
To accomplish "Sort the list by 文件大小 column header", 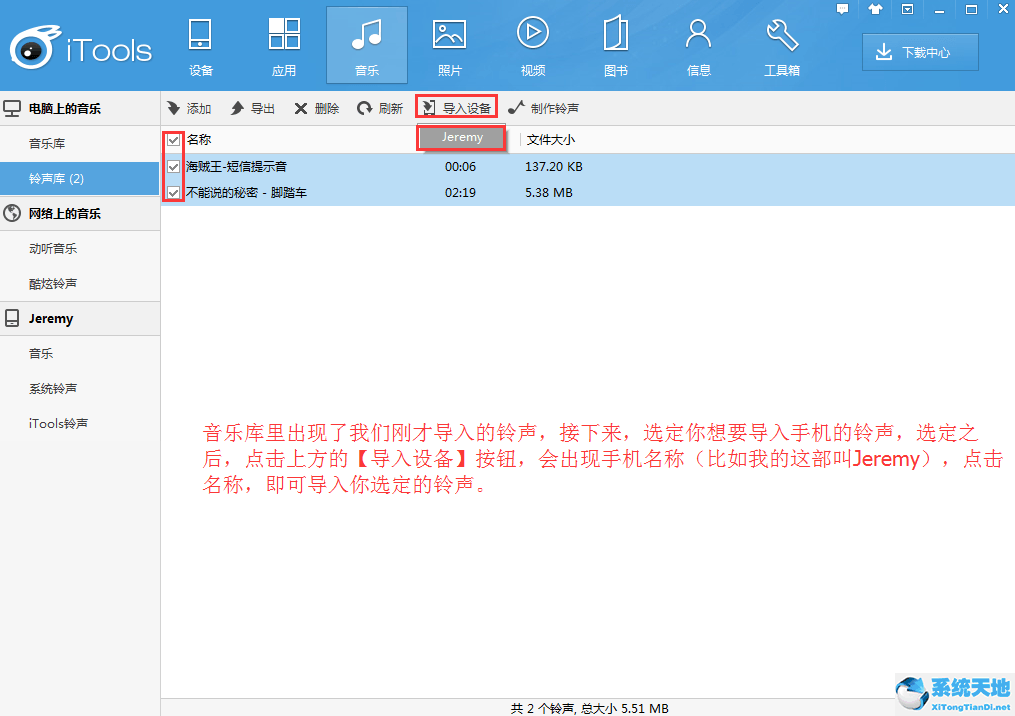I will 551,140.
